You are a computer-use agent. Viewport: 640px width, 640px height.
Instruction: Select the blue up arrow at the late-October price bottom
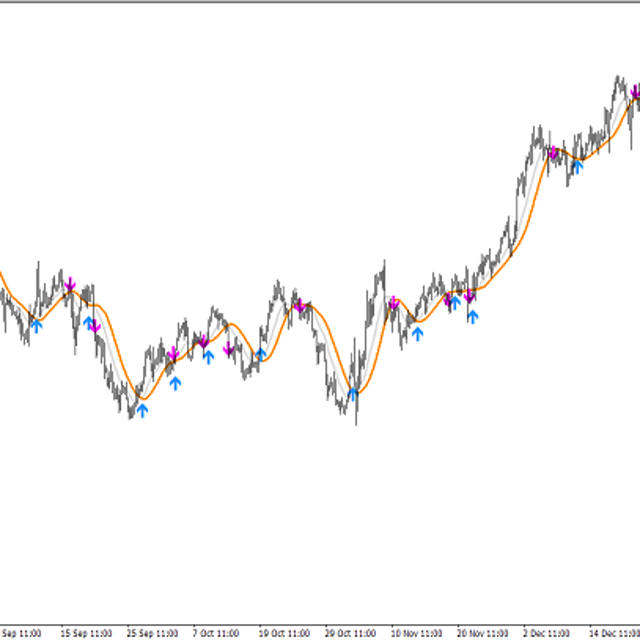tap(352, 394)
